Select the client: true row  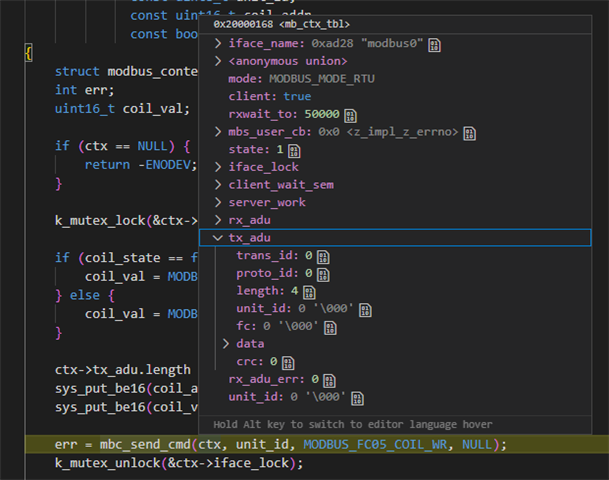[395, 96]
